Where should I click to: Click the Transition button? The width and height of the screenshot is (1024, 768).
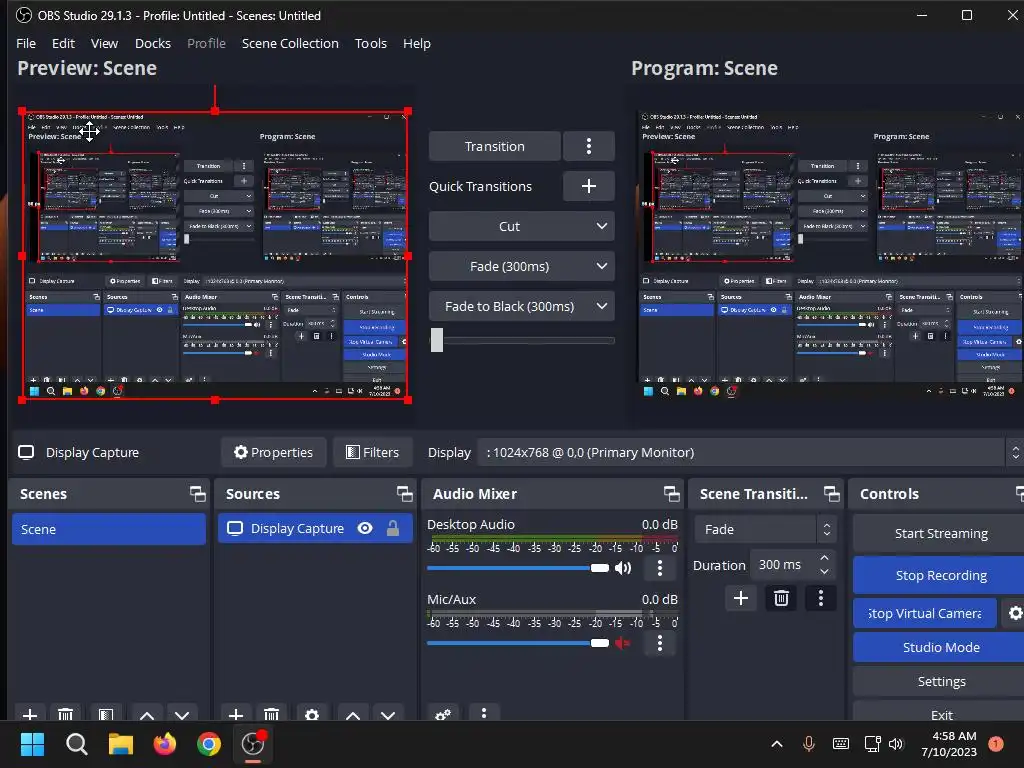(x=494, y=146)
